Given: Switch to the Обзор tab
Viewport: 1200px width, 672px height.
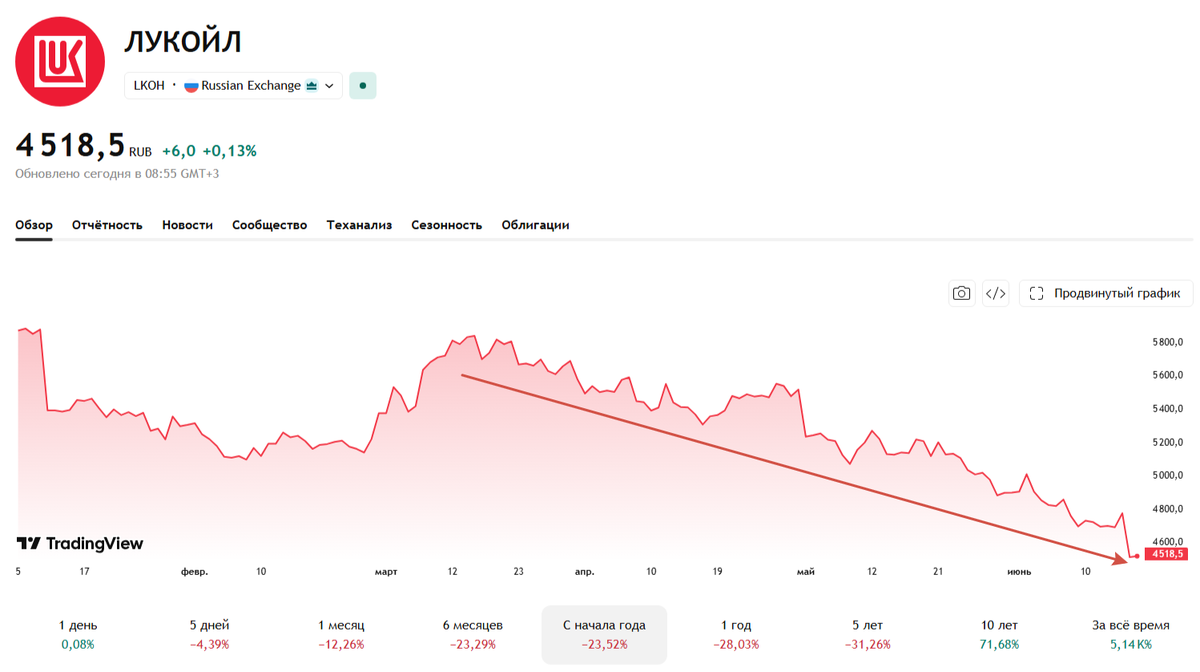Looking at the screenshot, I should click(34, 225).
